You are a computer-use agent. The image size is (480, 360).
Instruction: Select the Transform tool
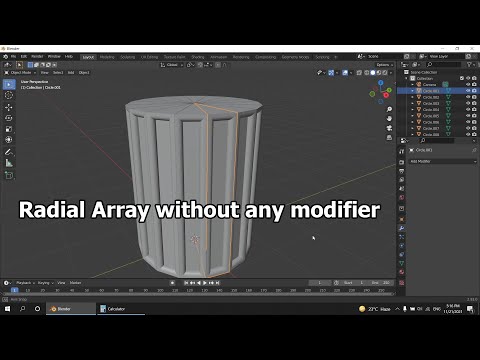[9, 140]
